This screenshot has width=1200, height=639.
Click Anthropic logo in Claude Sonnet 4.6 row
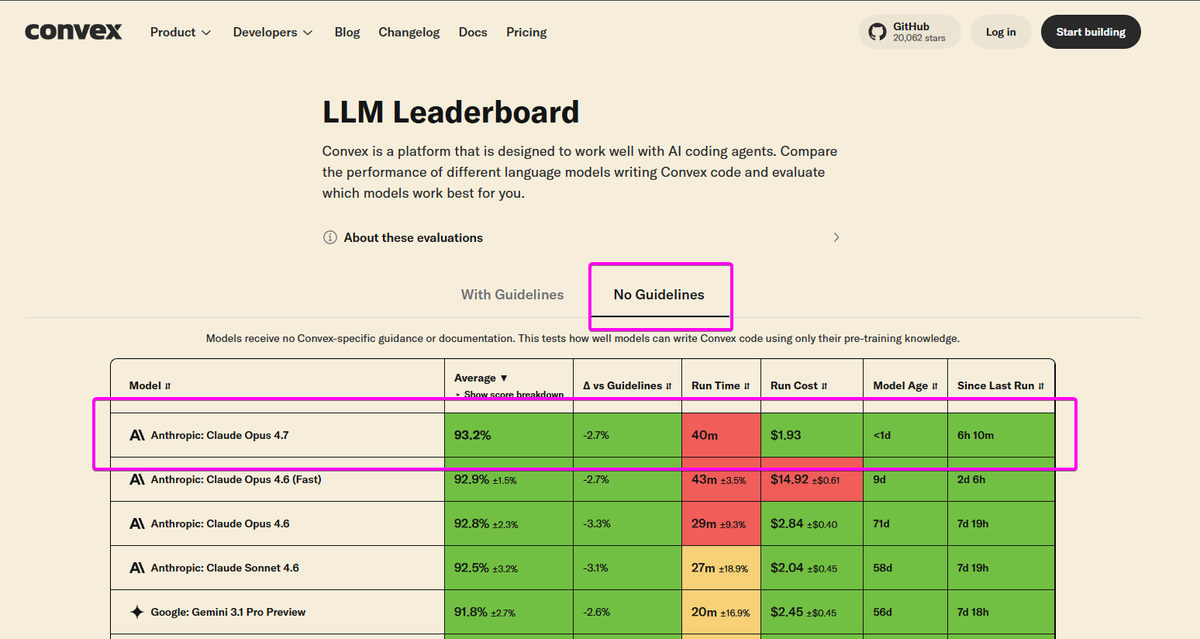[x=137, y=568]
